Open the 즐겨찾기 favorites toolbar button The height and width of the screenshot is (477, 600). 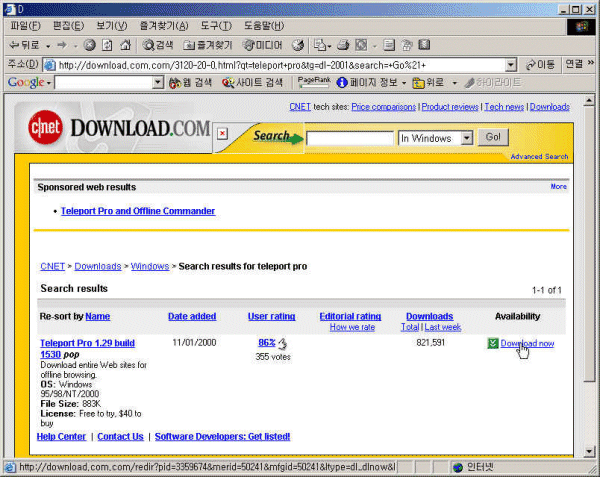pos(207,45)
